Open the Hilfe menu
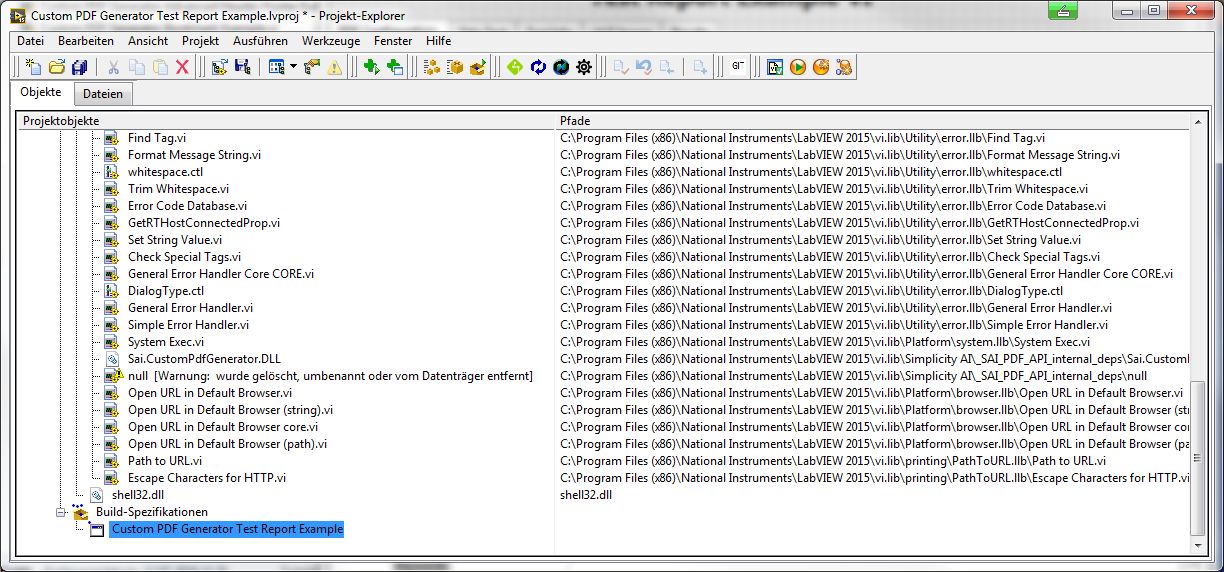The height and width of the screenshot is (572, 1224). [x=438, y=41]
